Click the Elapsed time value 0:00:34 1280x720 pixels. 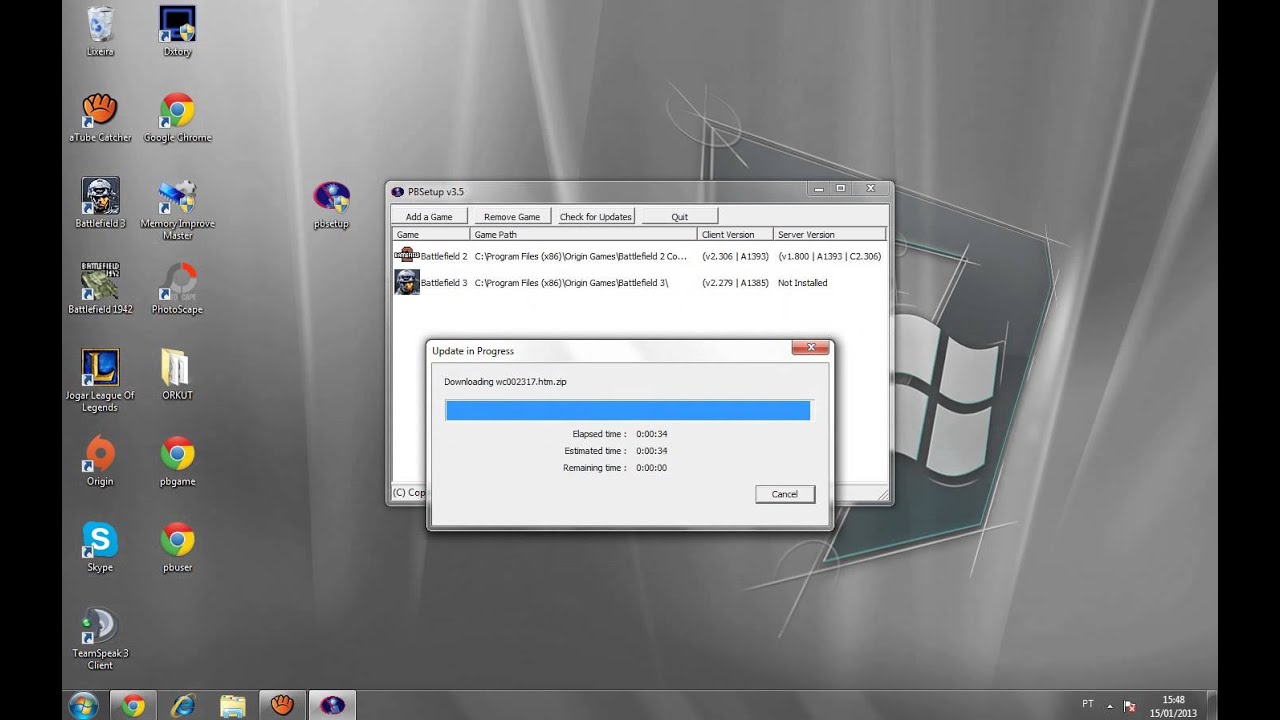click(x=652, y=434)
